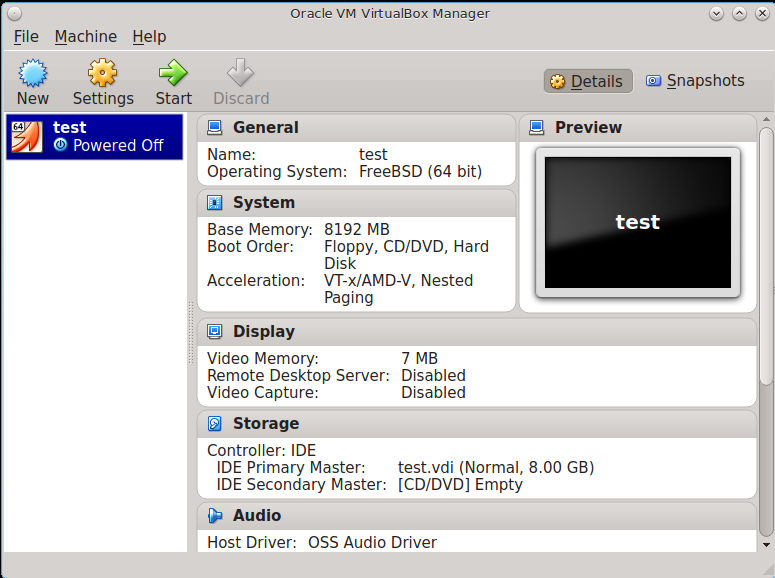Viewport: 775px width, 578px height.
Task: Click the Storage section disk icon
Action: pos(215,424)
